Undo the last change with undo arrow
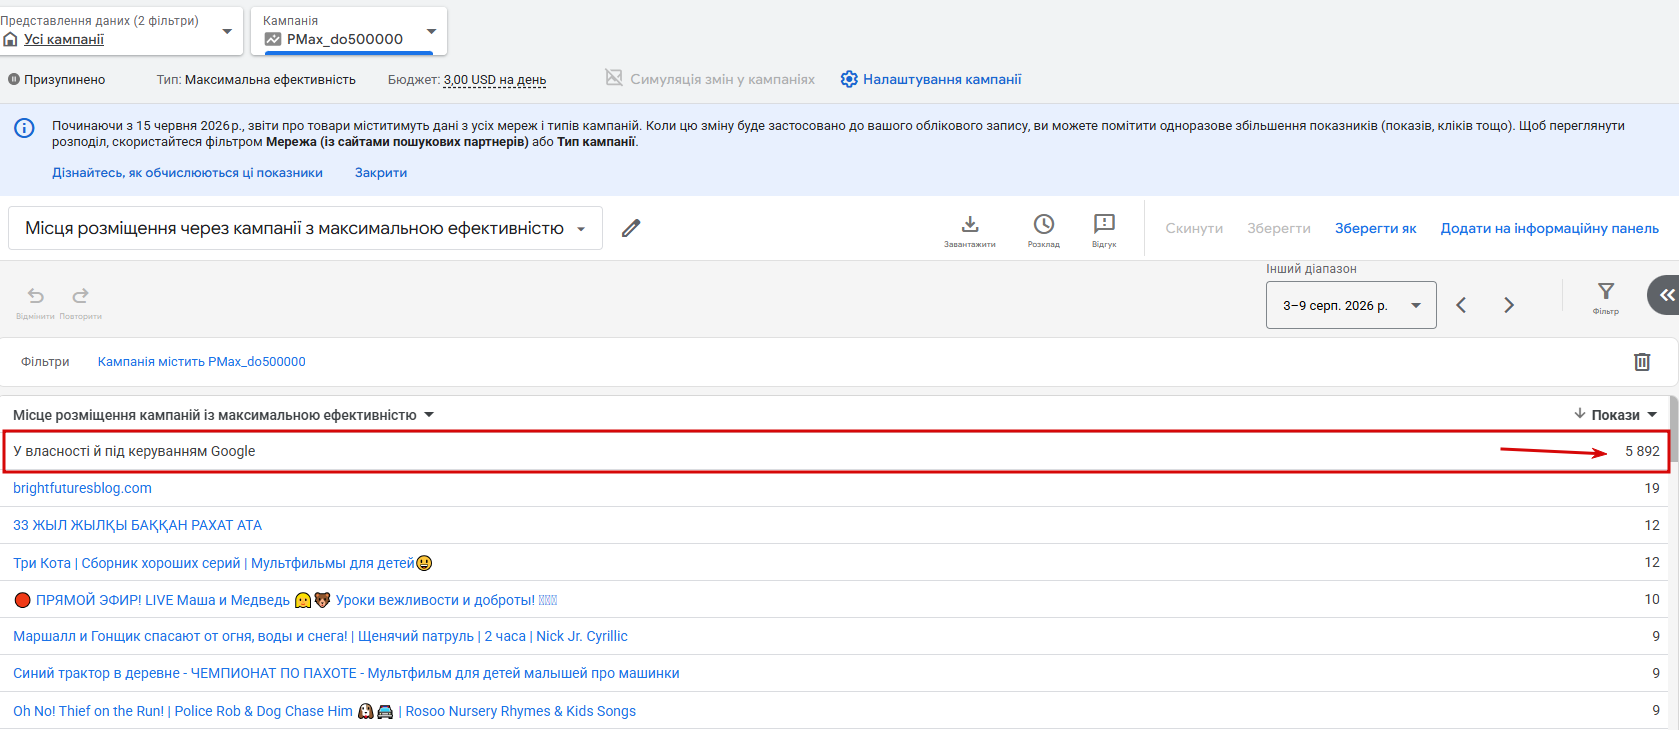This screenshot has height=730, width=1679. tap(36, 296)
